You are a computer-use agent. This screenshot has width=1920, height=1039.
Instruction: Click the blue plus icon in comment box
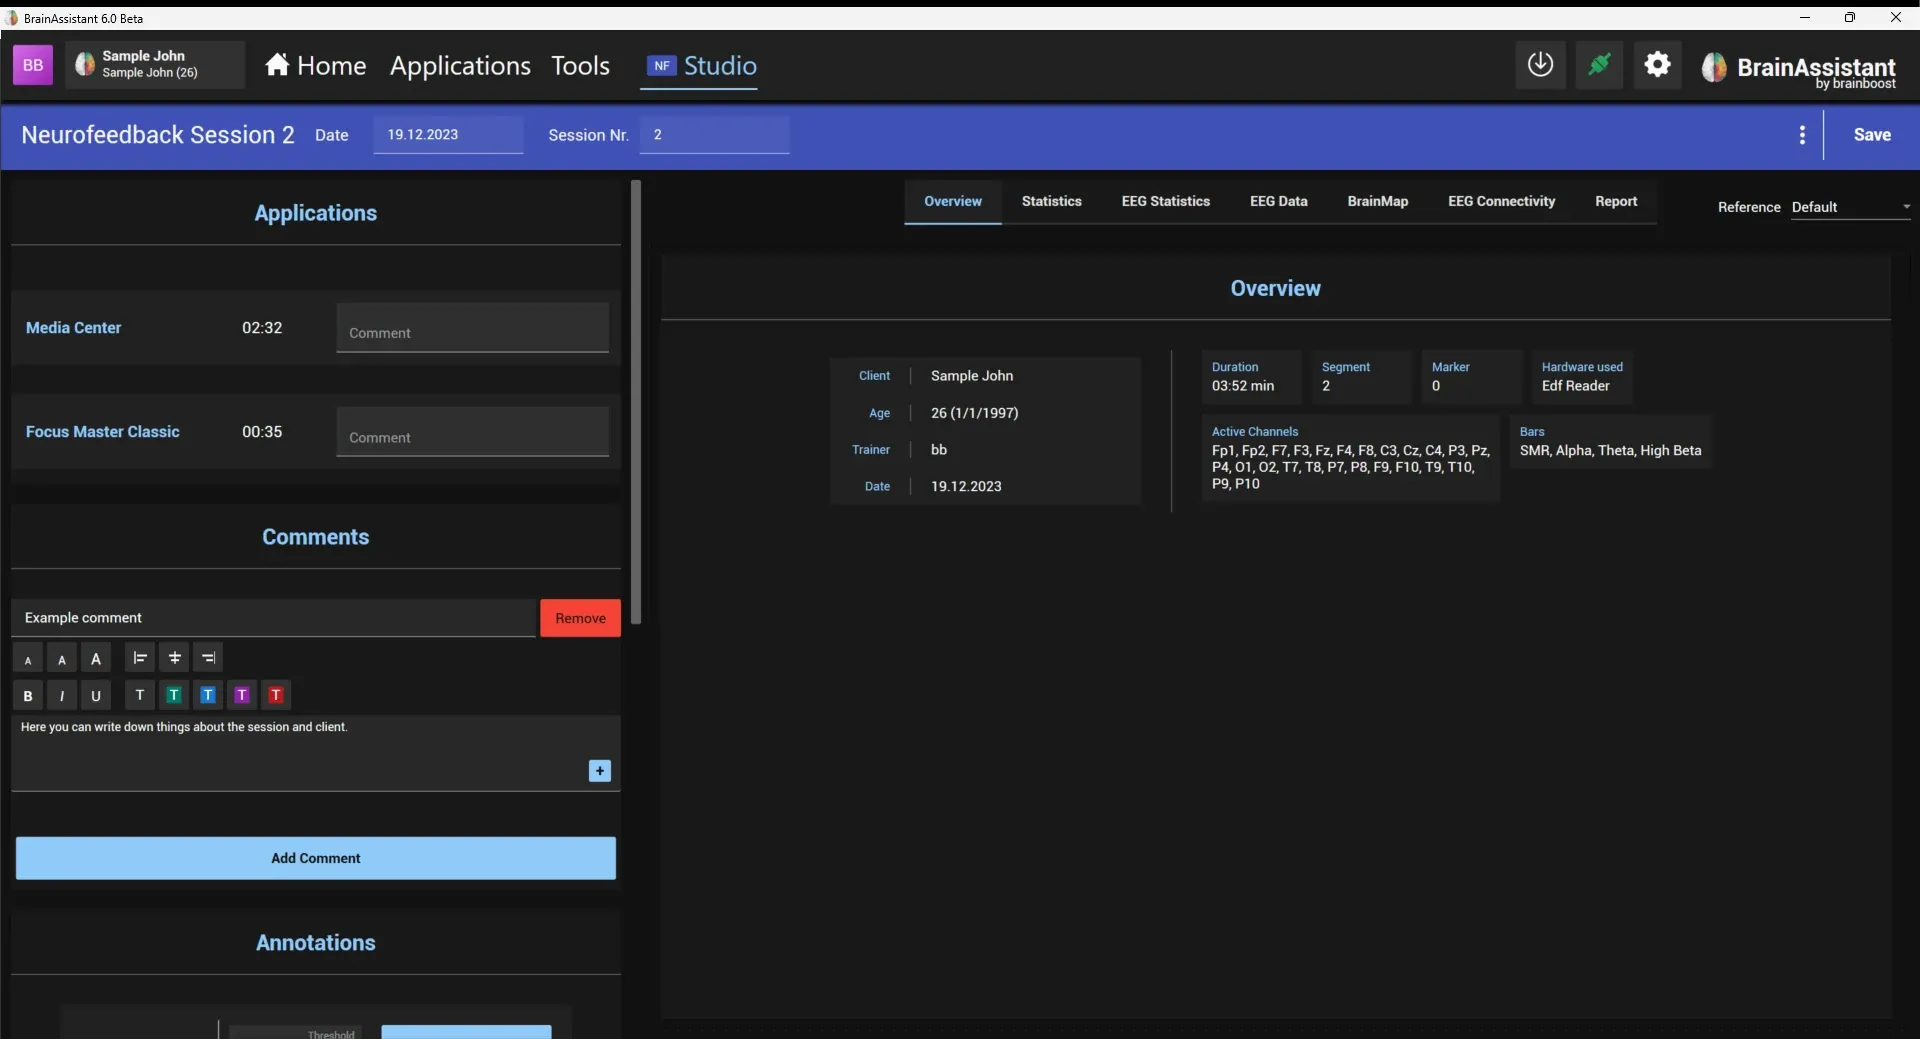click(600, 771)
